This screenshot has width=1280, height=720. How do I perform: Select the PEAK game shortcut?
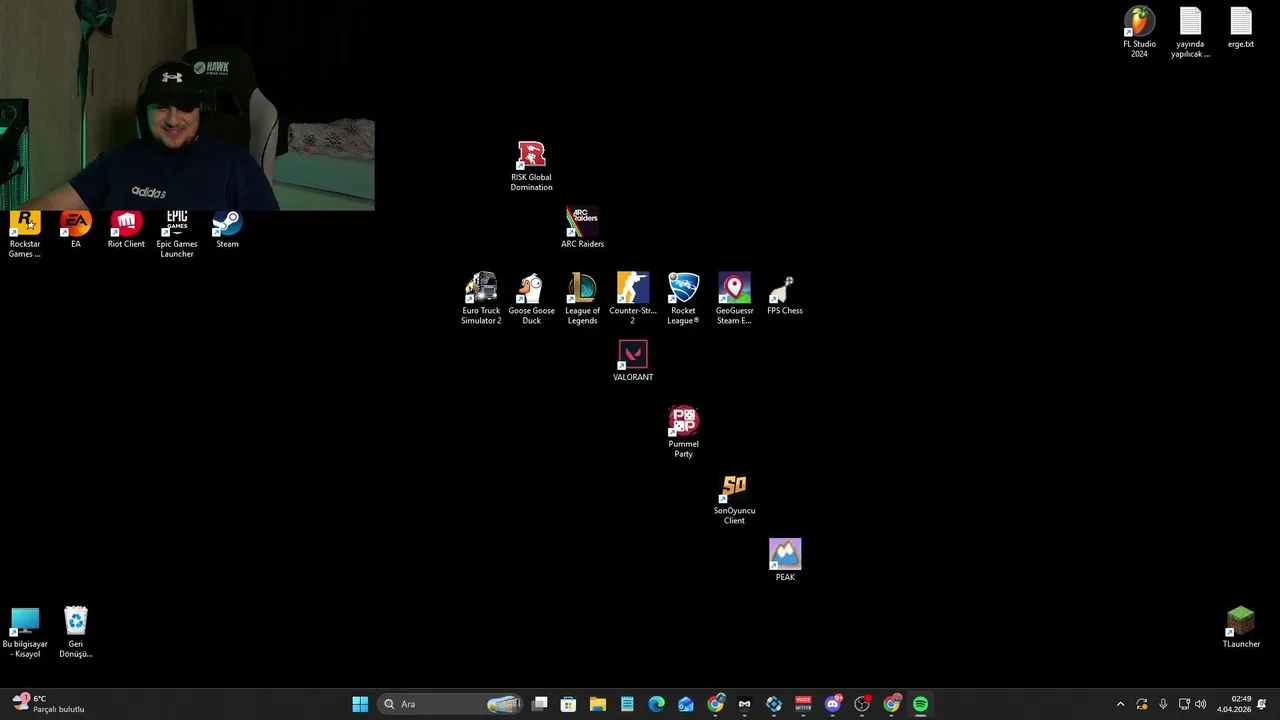(785, 560)
